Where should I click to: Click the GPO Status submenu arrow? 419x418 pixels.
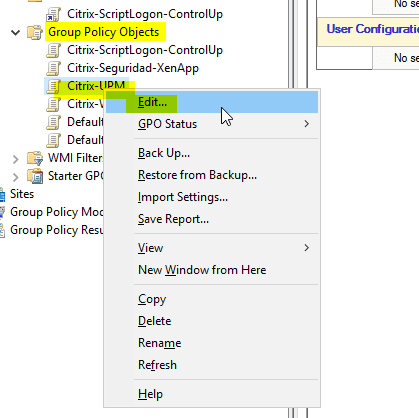[x=307, y=124]
